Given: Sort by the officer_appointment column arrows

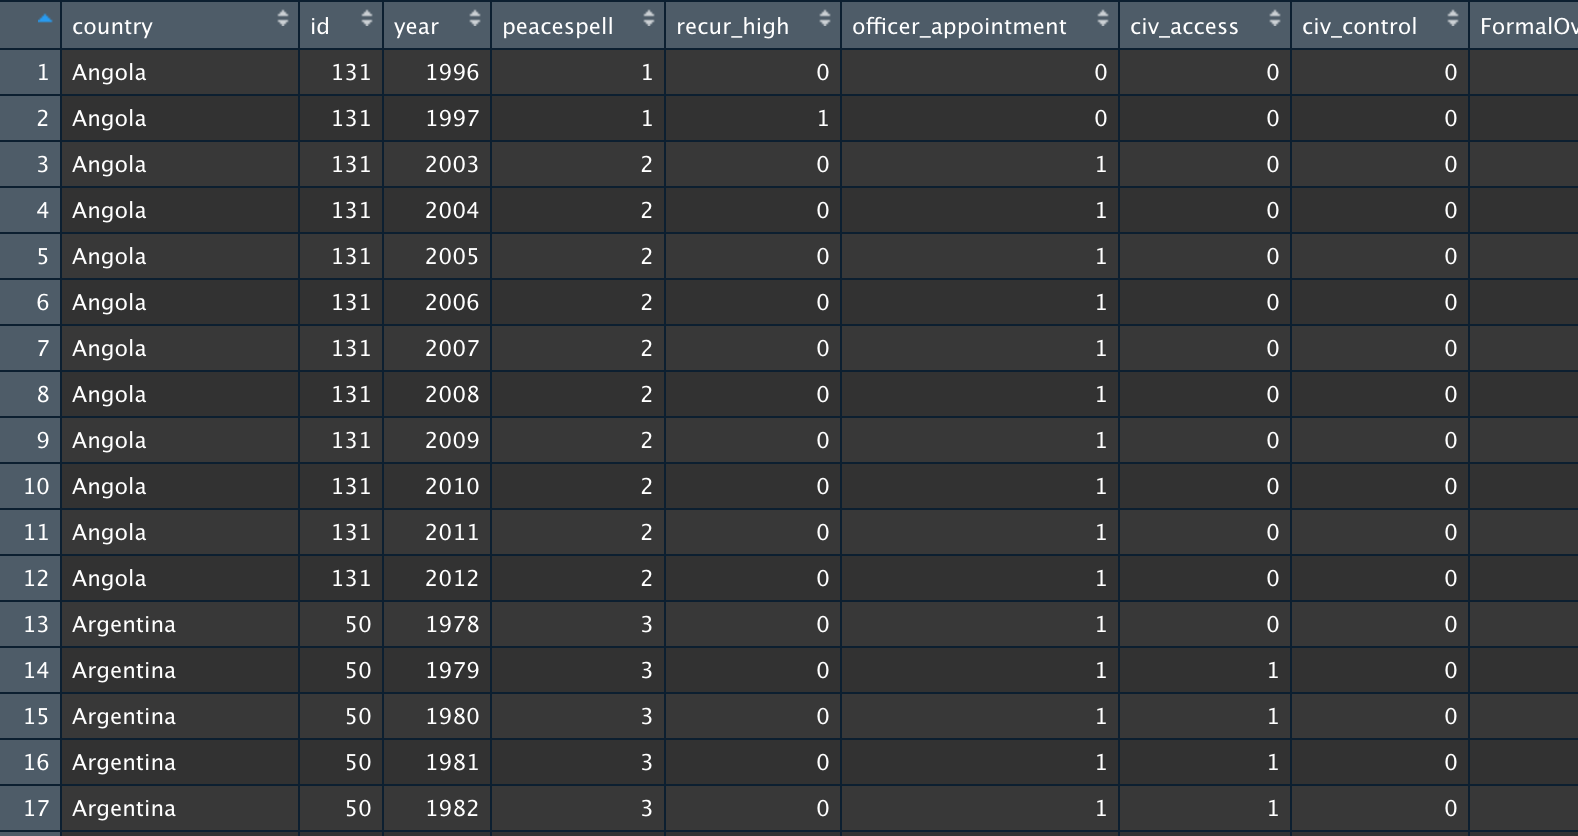Looking at the screenshot, I should tap(1103, 18).
